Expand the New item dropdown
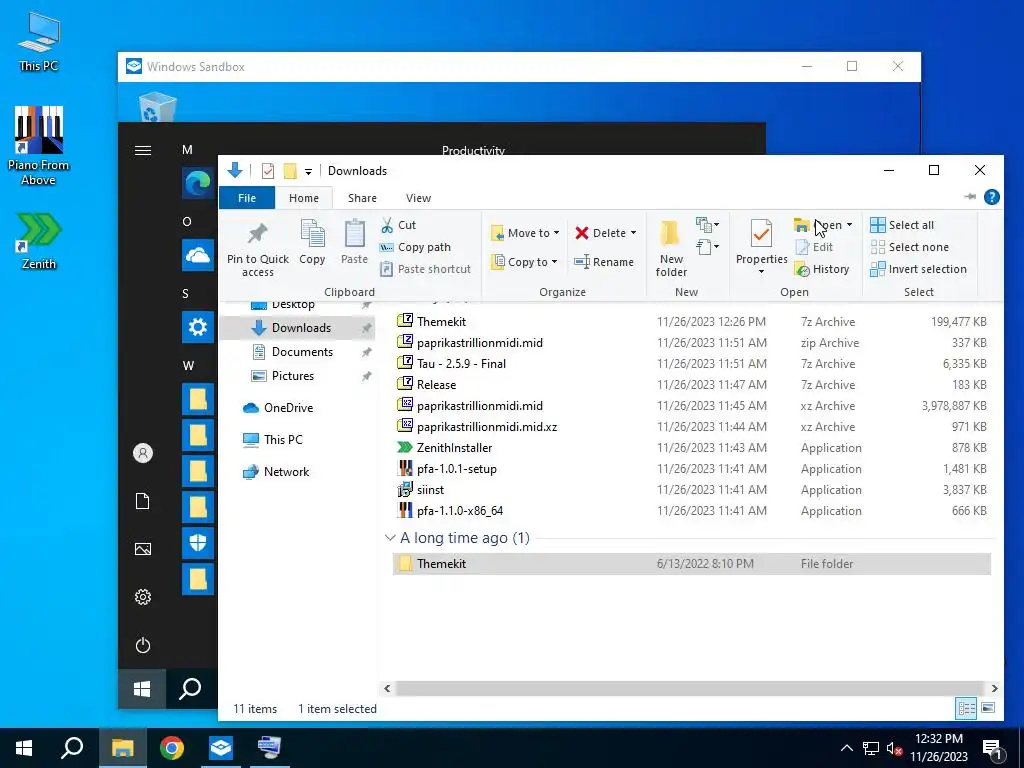This screenshot has width=1024, height=768. [x=707, y=225]
